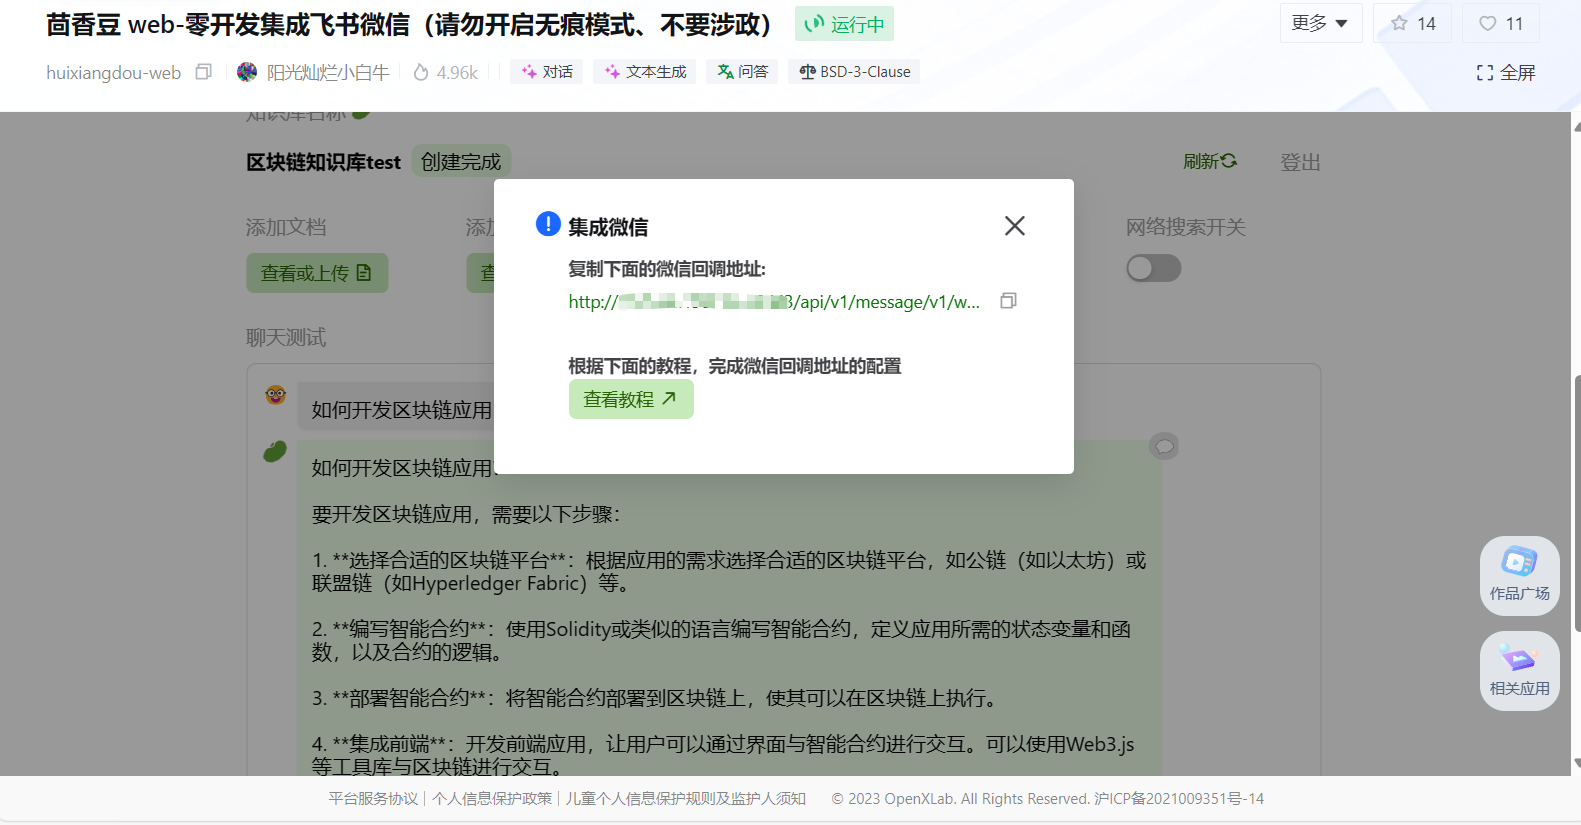The width and height of the screenshot is (1581, 825).
Task: Click the 查看教程 tutorial button
Action: (x=630, y=400)
